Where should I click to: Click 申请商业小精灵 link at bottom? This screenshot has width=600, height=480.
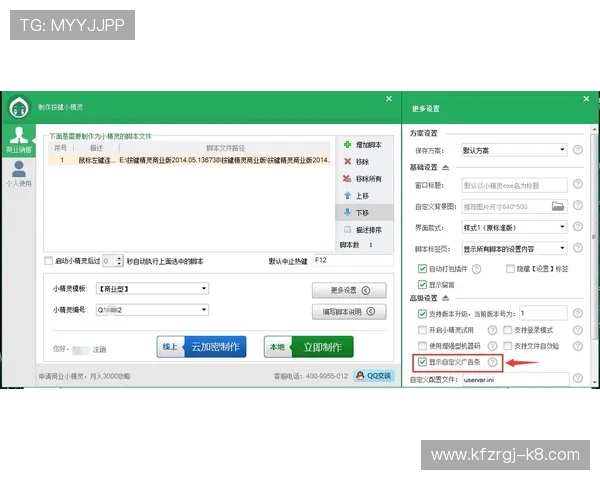pyautogui.click(x=84, y=376)
